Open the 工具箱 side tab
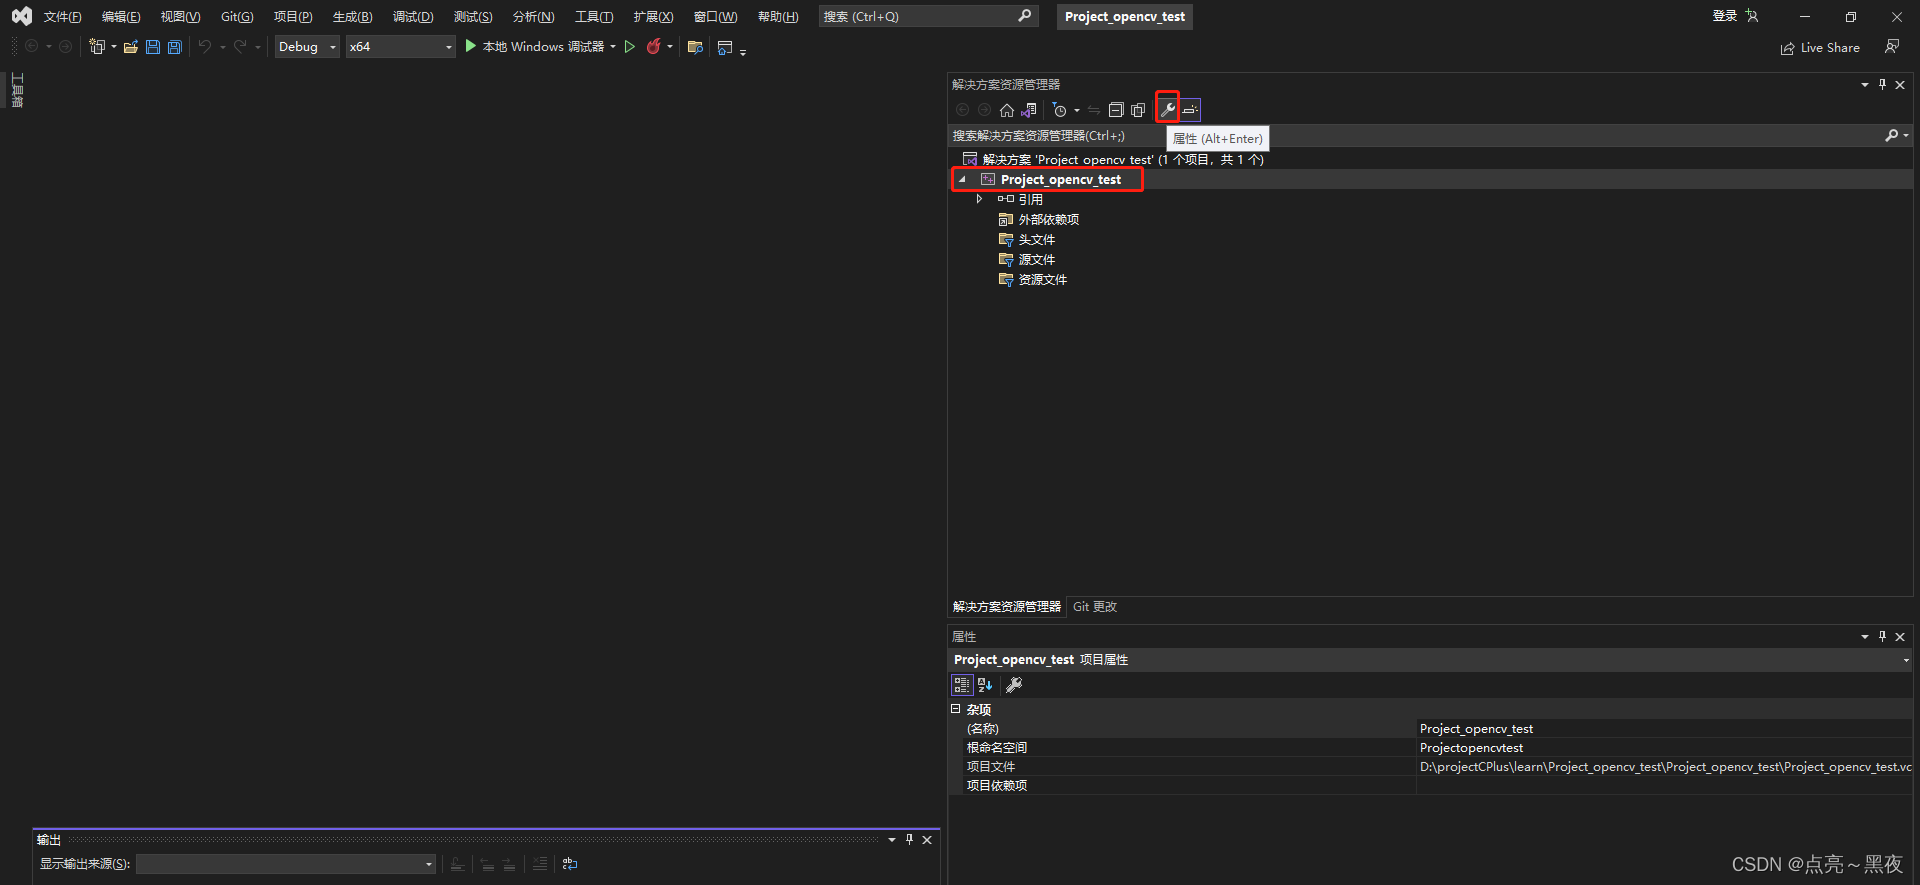 pyautogui.click(x=17, y=90)
